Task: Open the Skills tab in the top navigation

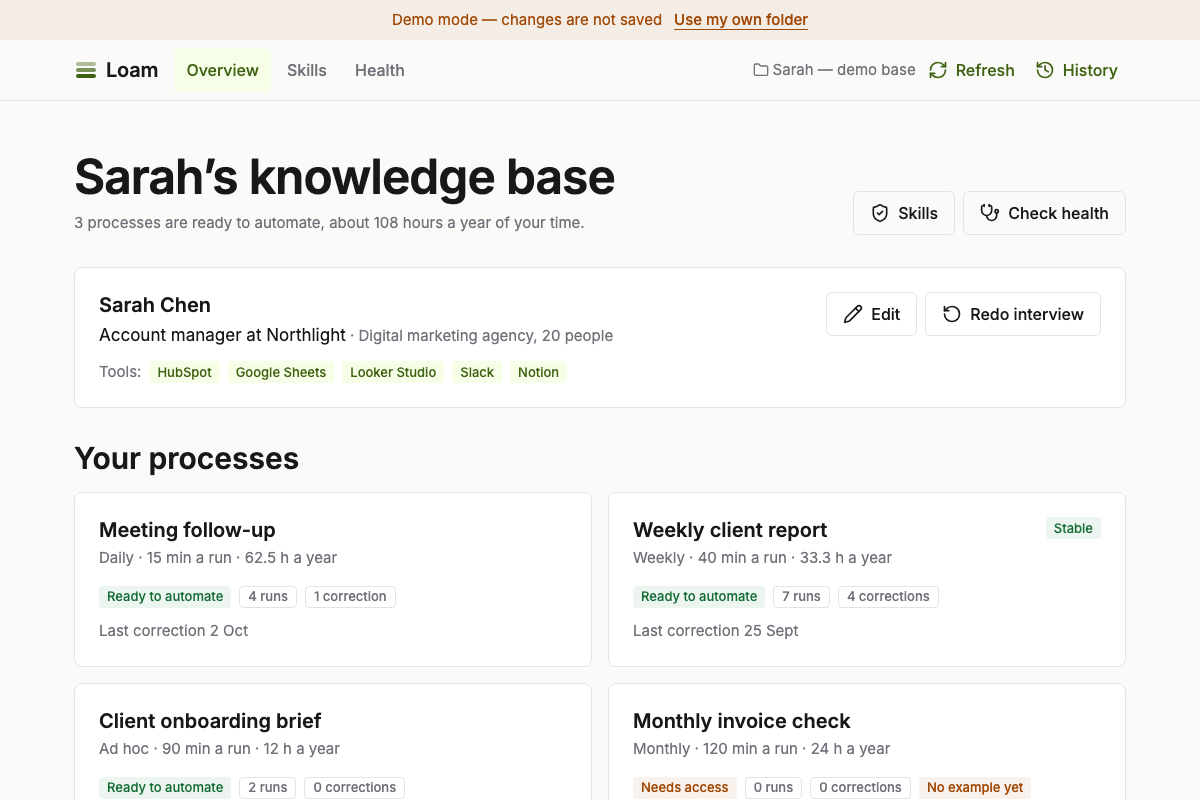Action: (x=307, y=70)
